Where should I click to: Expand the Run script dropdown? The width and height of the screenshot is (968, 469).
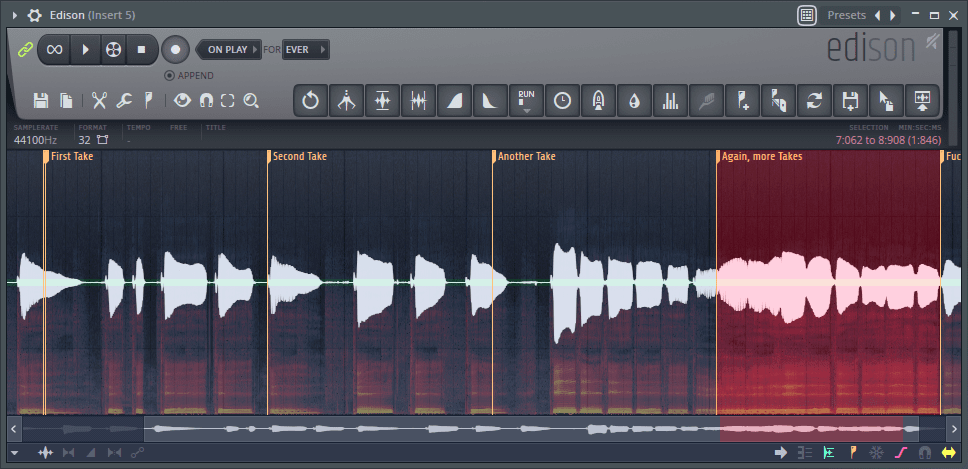tap(527, 100)
